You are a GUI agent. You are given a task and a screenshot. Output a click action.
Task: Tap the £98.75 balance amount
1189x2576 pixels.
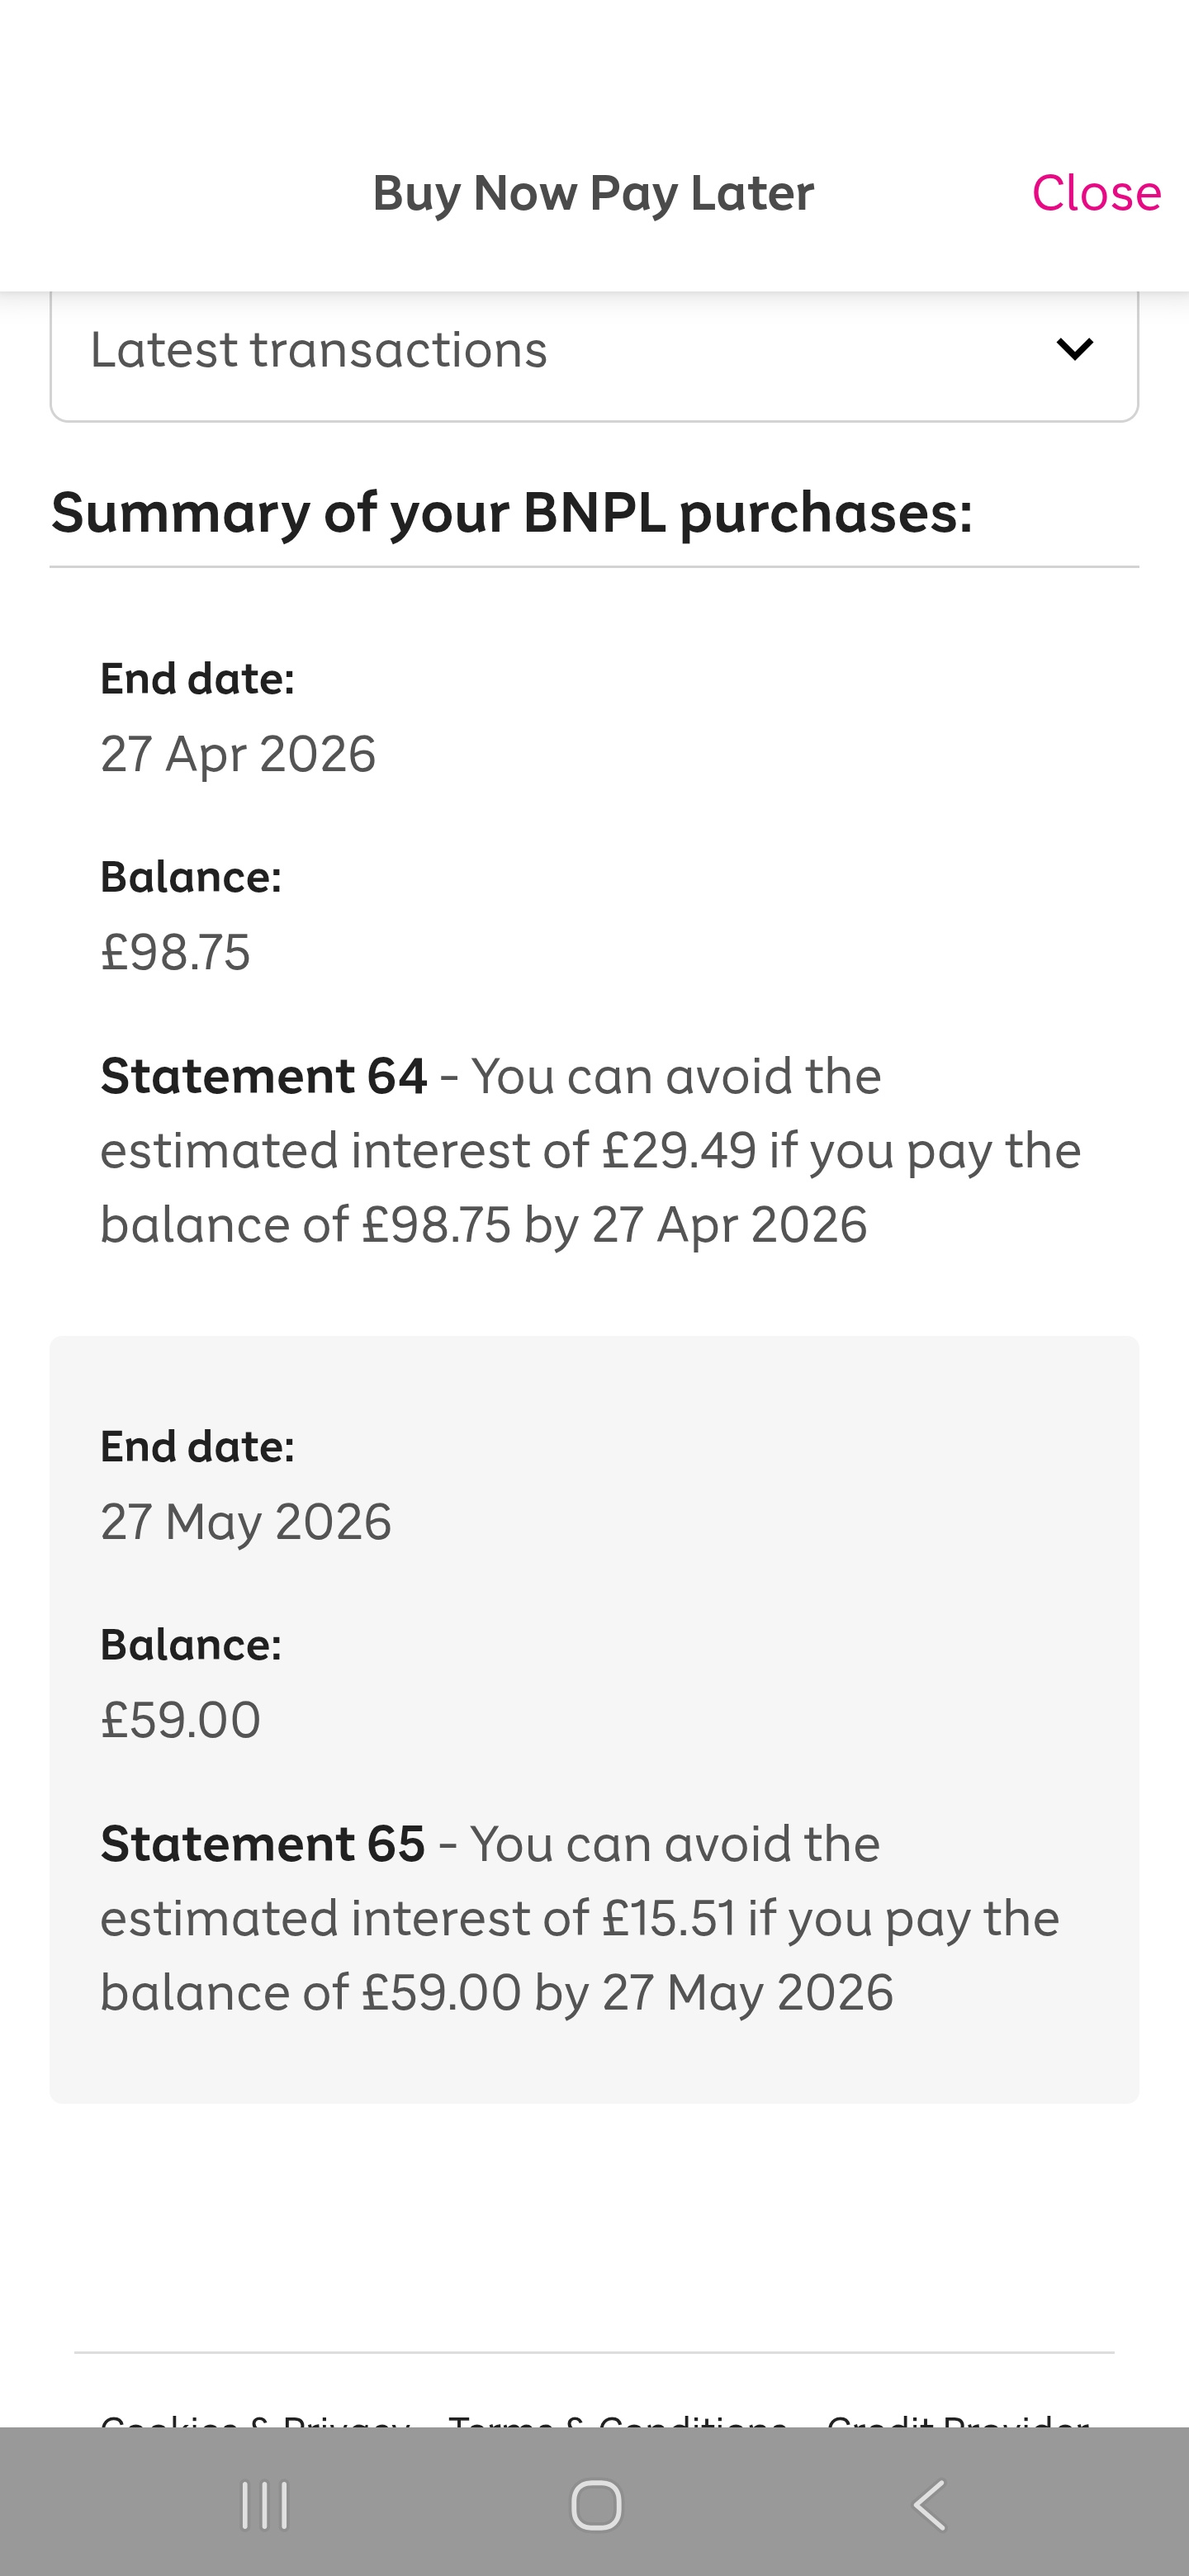(176, 951)
